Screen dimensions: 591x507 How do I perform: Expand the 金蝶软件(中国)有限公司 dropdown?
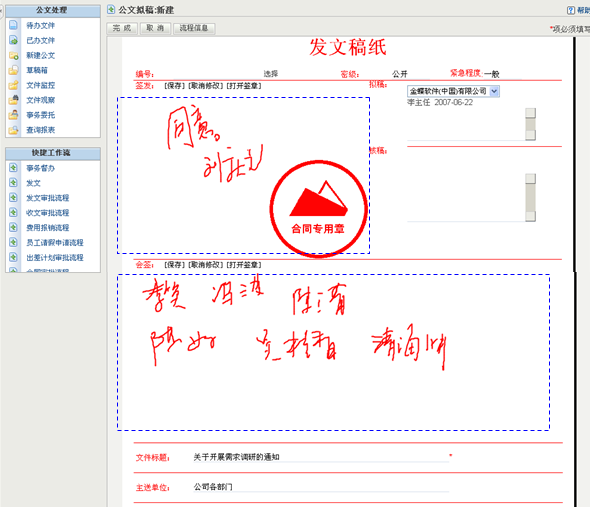[x=494, y=91]
